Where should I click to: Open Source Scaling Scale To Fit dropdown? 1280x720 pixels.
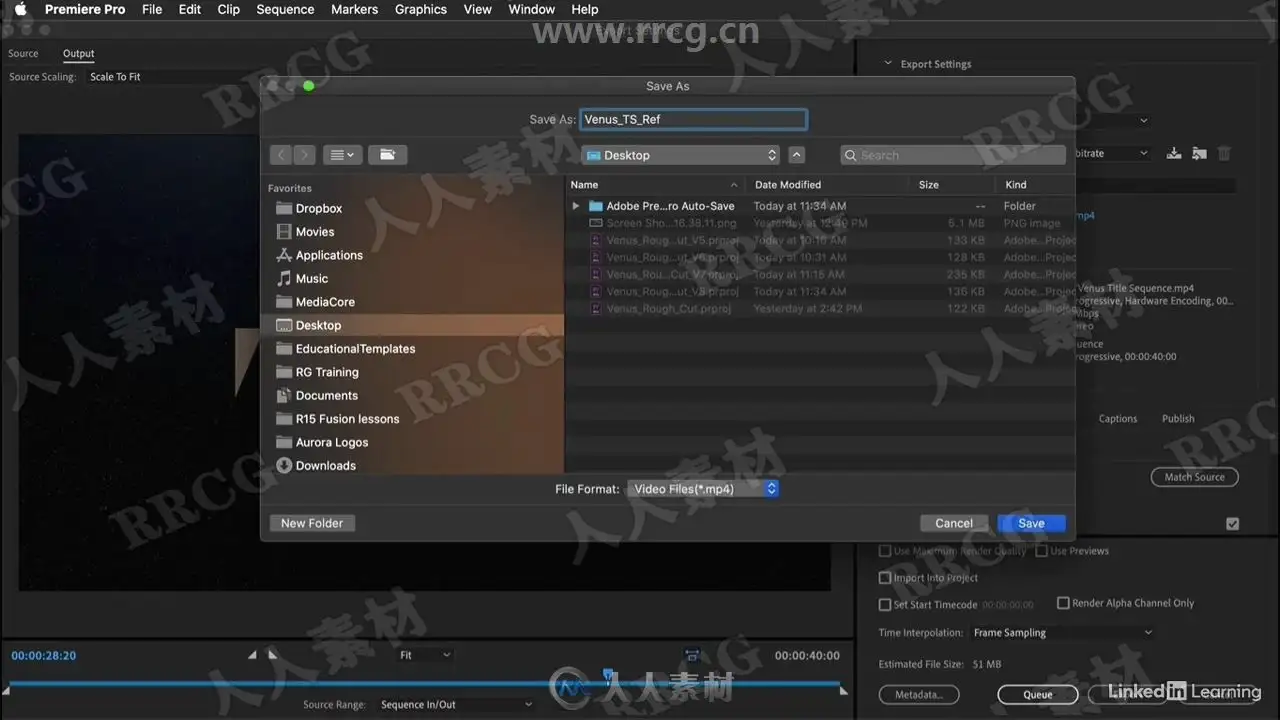(115, 77)
